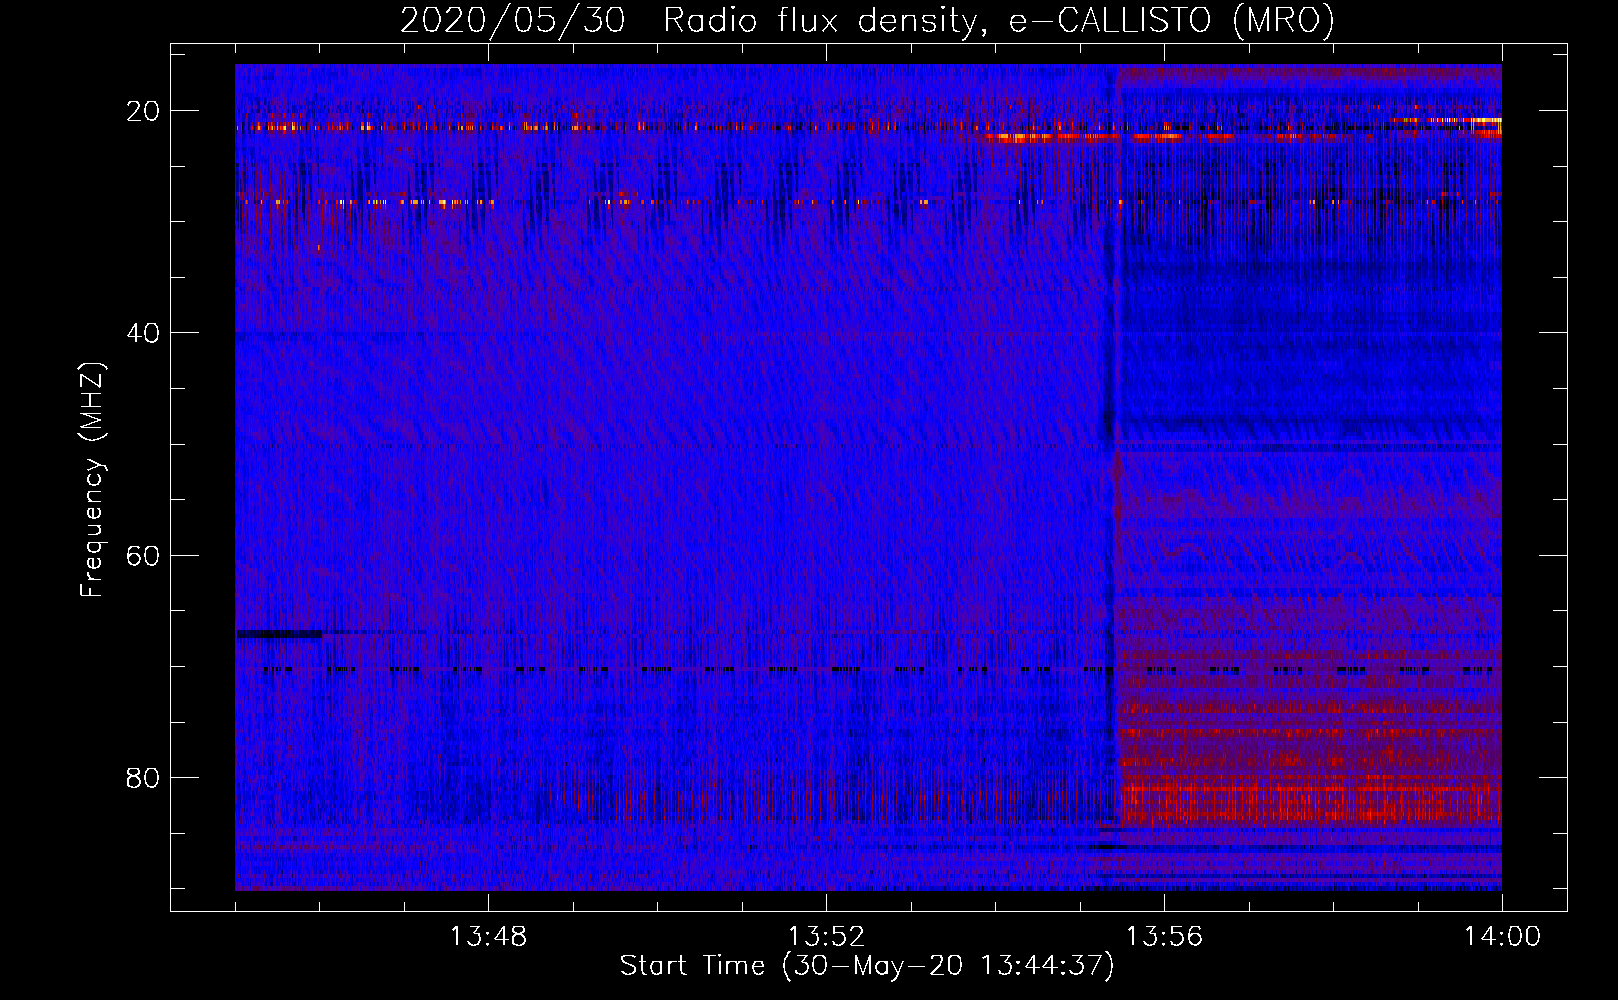Viewport: 1618px width, 1000px height.
Task: Click the frequency tick label "20"
Action: pyautogui.click(x=143, y=111)
